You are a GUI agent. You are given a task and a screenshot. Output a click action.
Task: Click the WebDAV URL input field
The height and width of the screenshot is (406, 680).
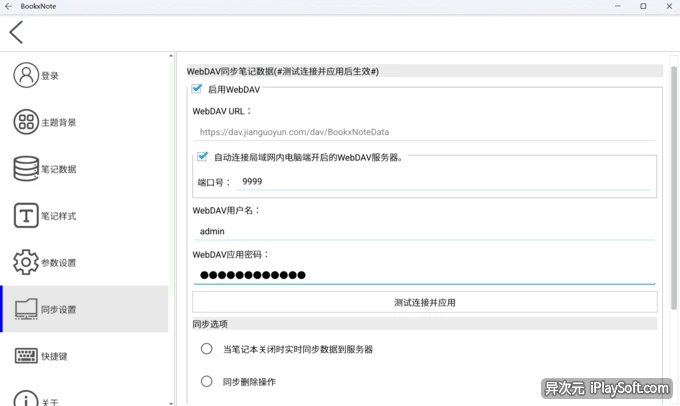point(425,131)
